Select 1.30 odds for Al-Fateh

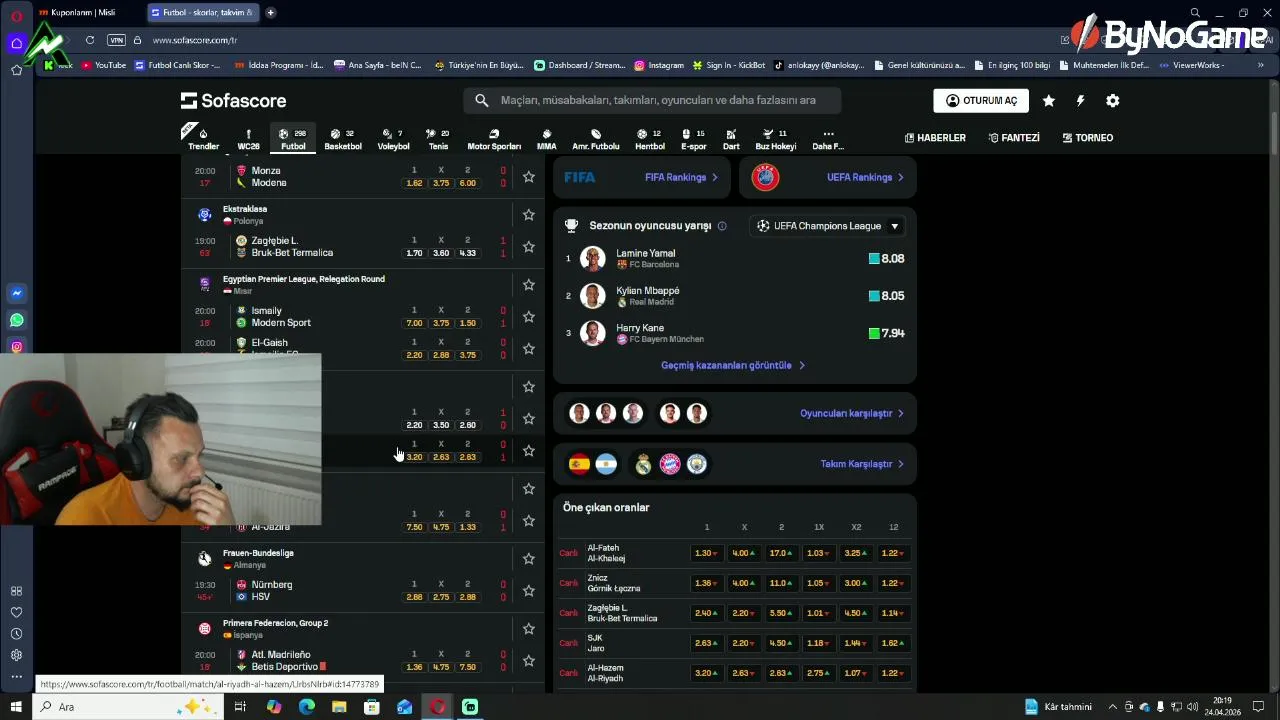pyautogui.click(x=706, y=553)
